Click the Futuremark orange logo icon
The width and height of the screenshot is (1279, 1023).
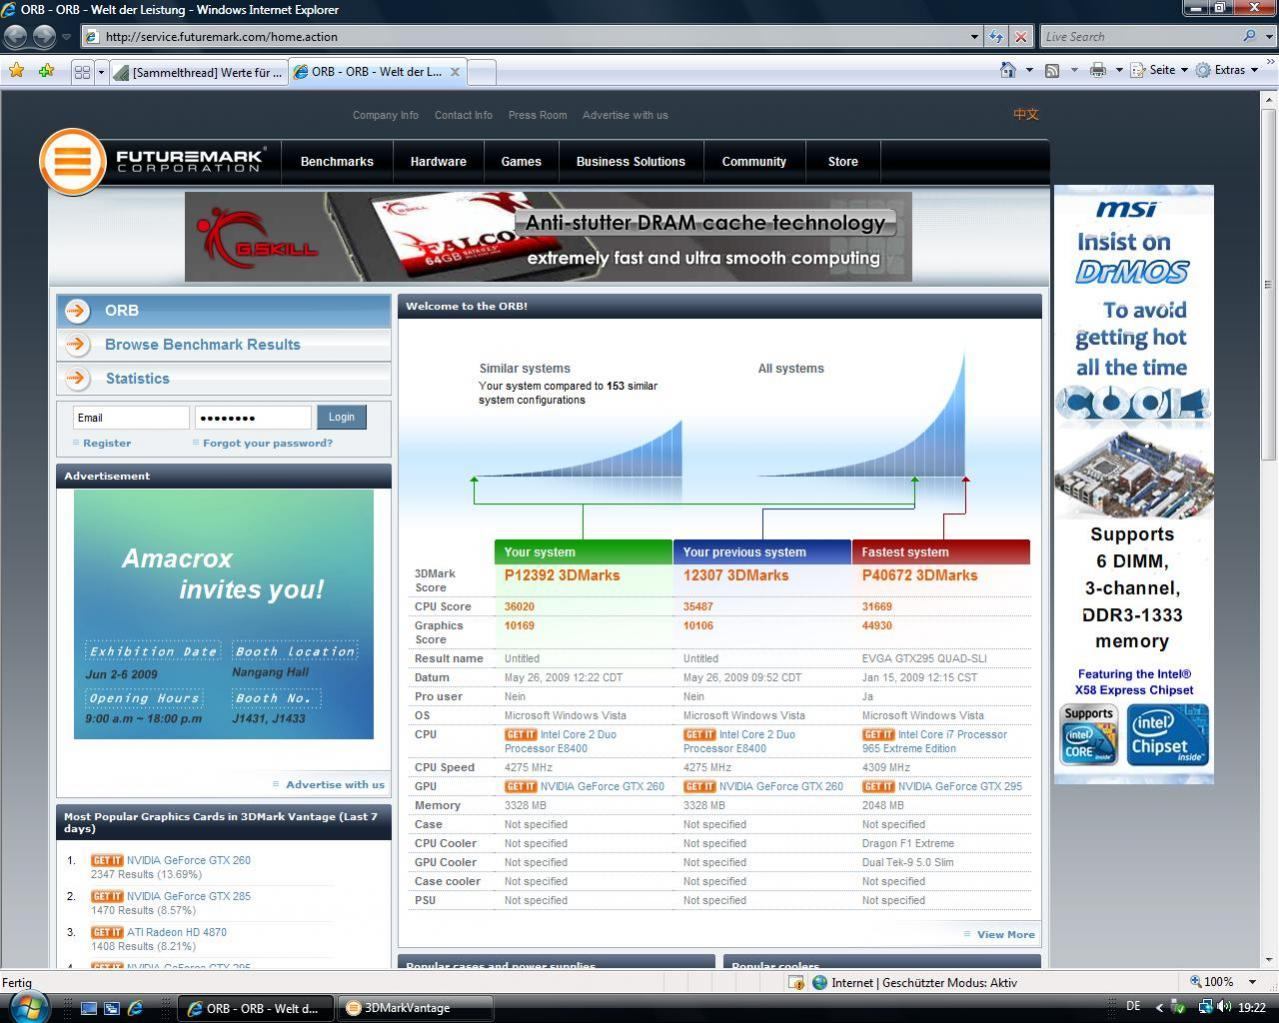pyautogui.click(x=72, y=160)
